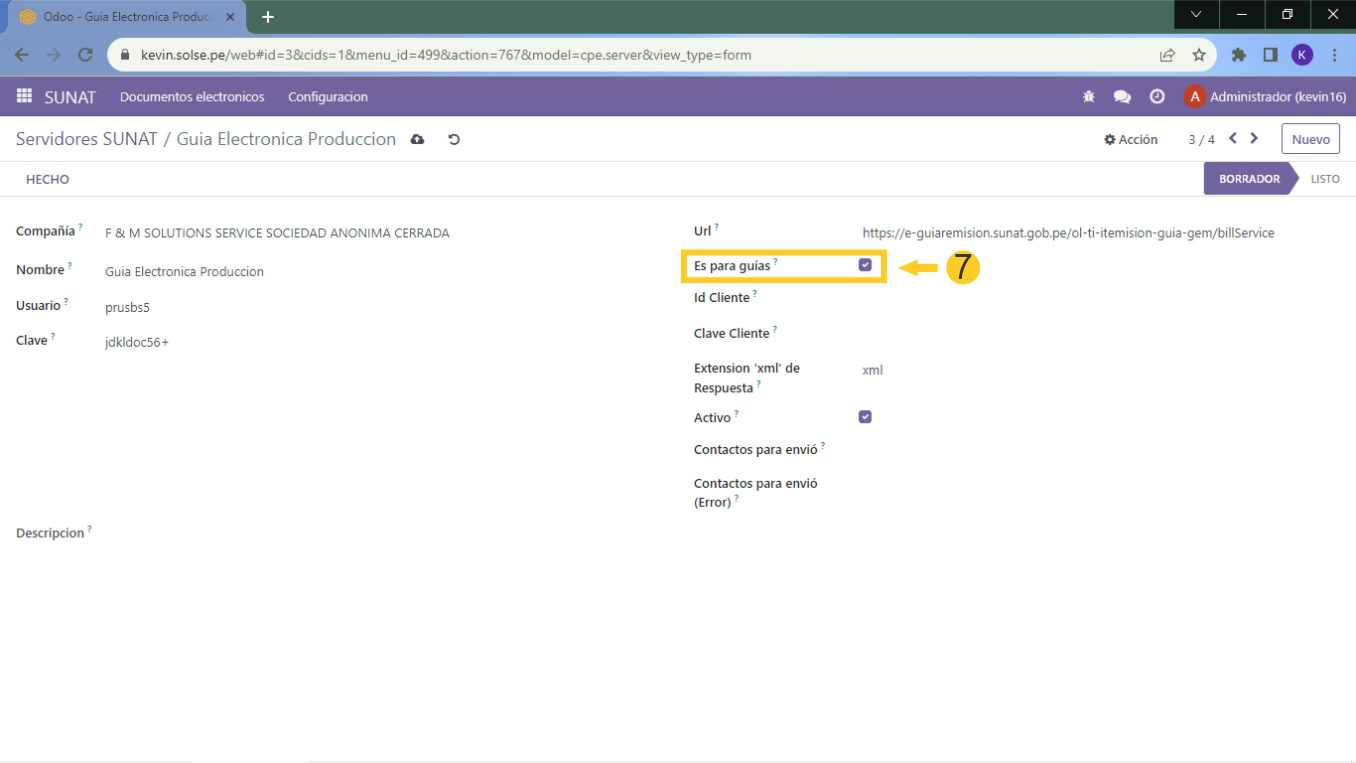The height and width of the screenshot is (763, 1356).
Task: Toggle the Activo checkbox
Action: coord(865,417)
